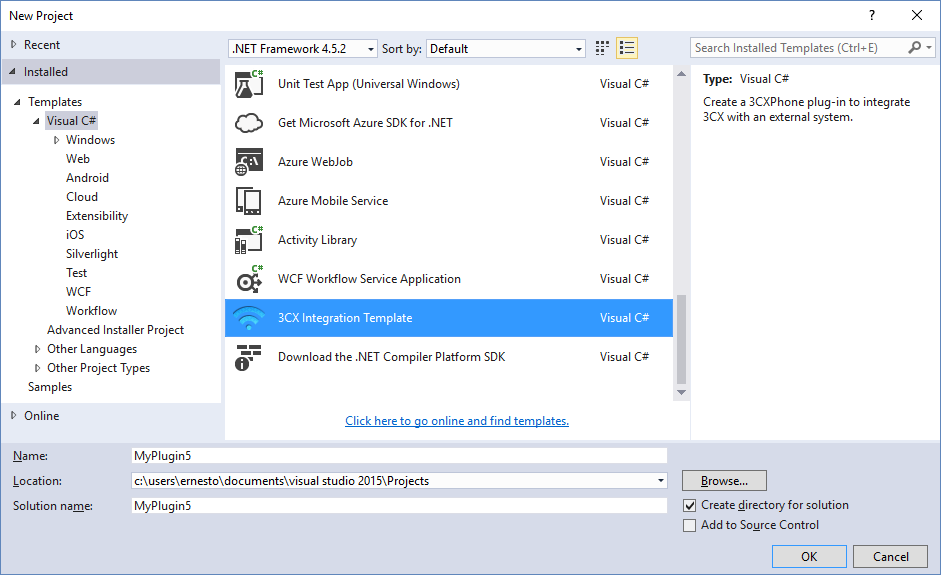941x575 pixels.
Task: Click the Name input field
Action: 399,456
